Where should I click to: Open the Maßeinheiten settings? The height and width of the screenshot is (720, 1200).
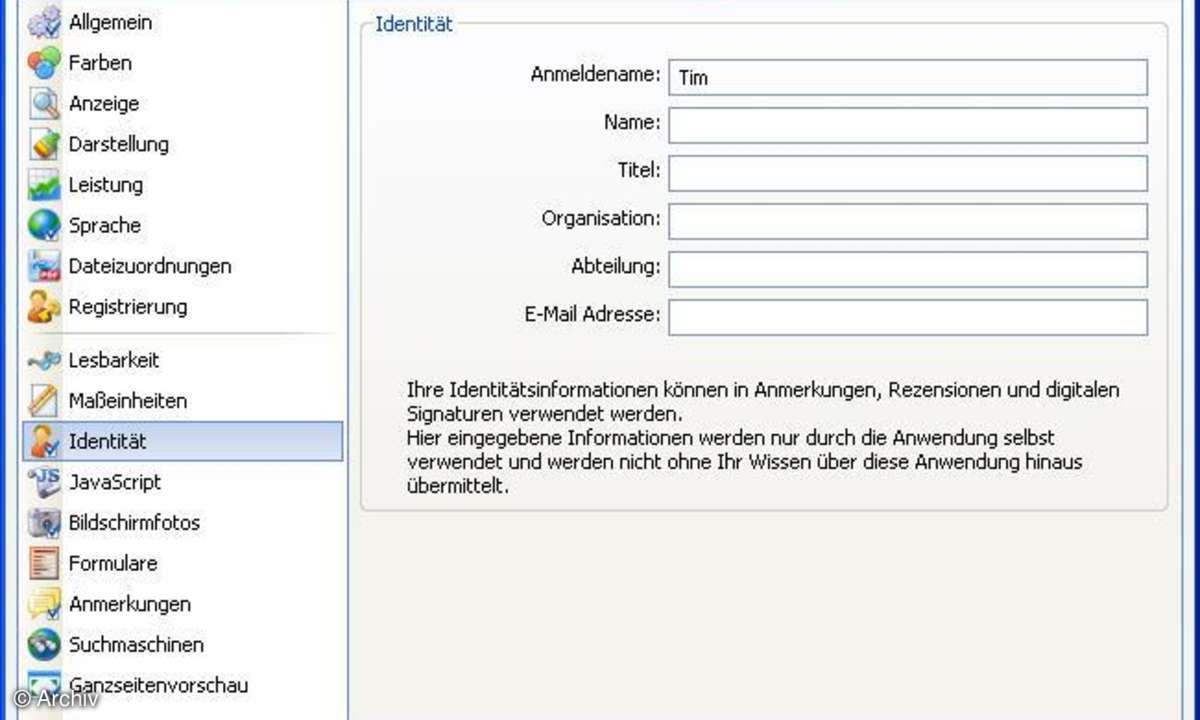point(182,401)
